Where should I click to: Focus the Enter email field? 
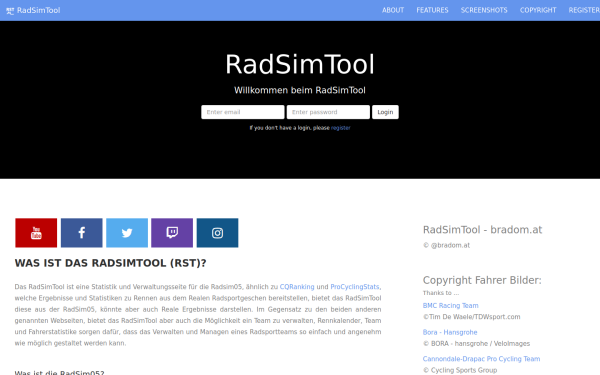tap(243, 112)
